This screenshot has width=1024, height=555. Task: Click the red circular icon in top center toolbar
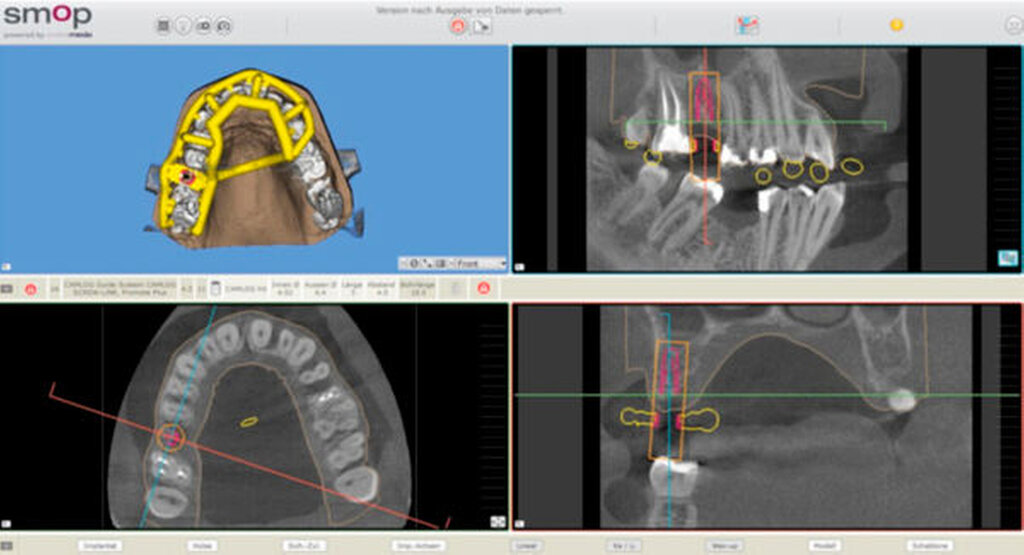[x=458, y=27]
